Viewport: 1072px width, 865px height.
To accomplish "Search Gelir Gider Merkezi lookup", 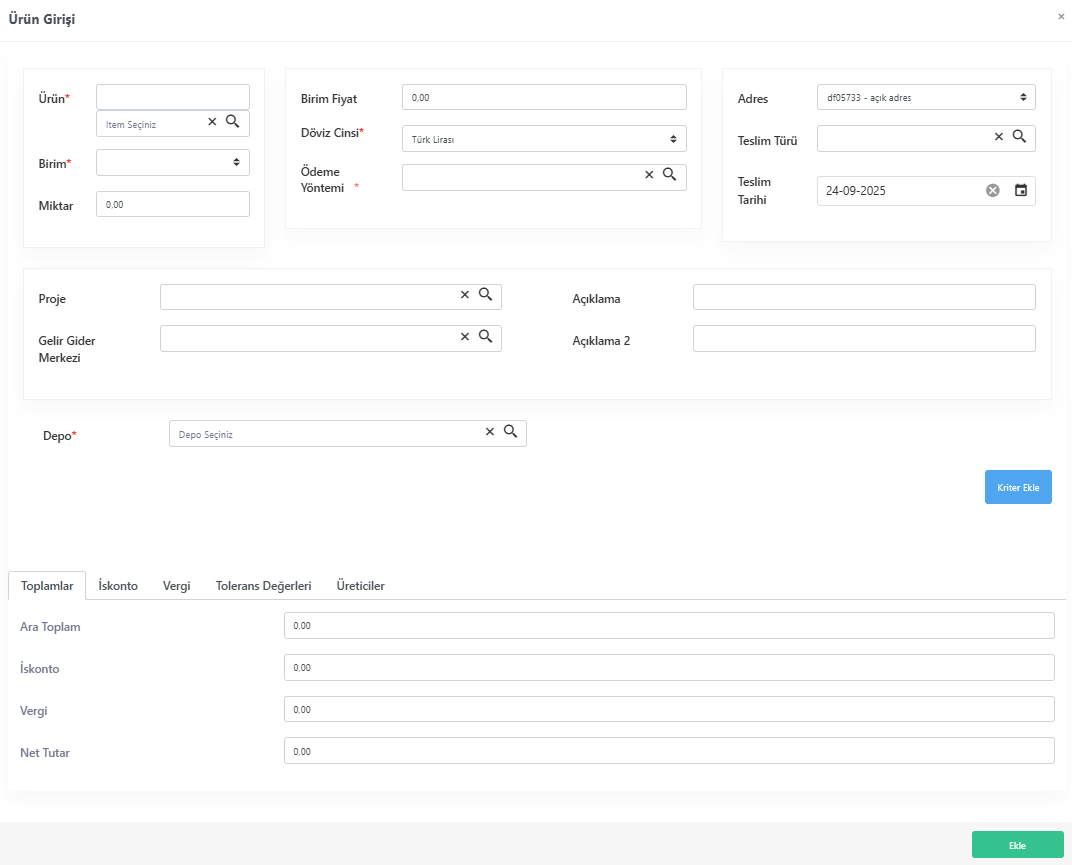I will (x=485, y=336).
